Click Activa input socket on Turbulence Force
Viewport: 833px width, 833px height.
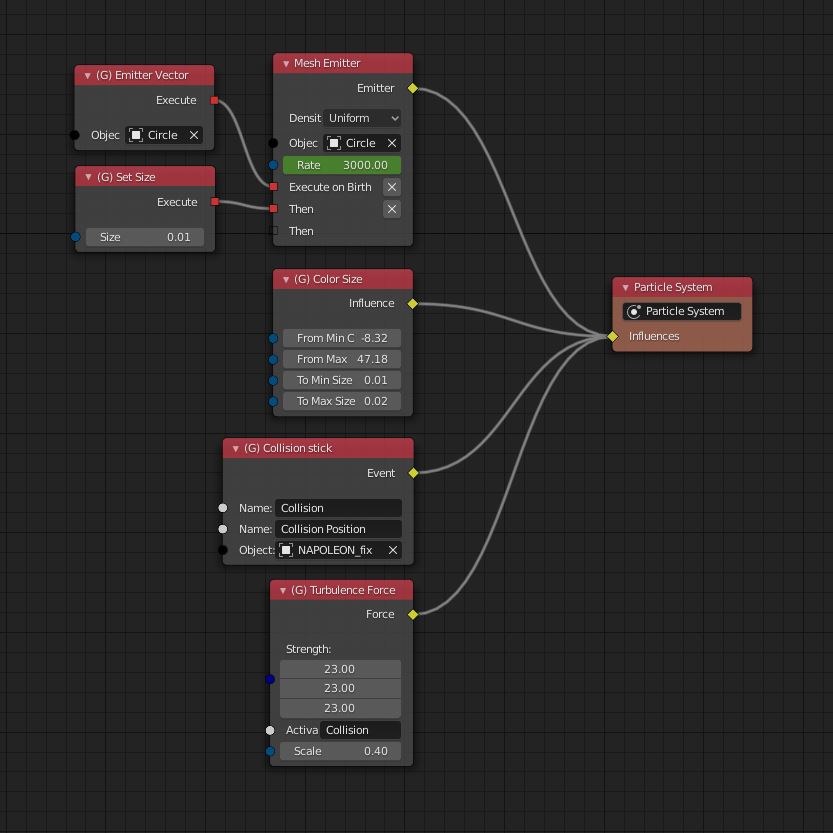pos(270,730)
